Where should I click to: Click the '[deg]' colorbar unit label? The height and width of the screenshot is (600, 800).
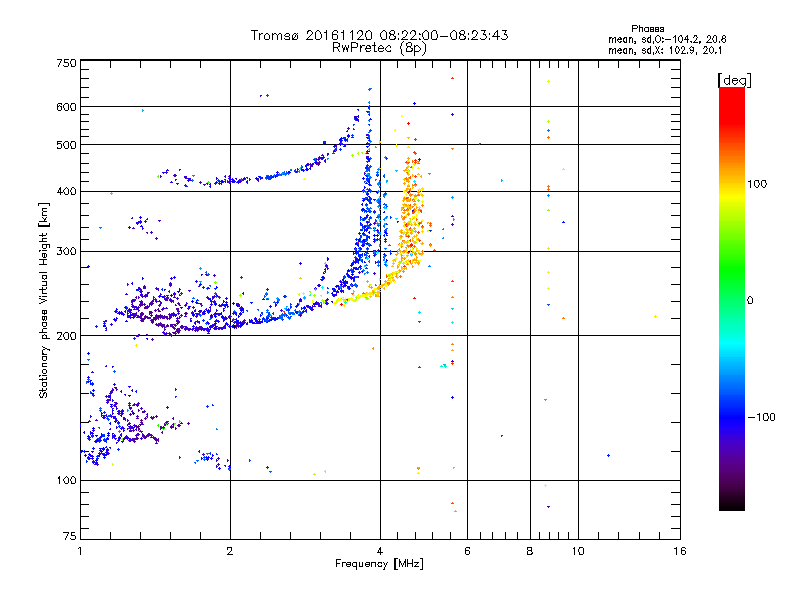(734, 80)
